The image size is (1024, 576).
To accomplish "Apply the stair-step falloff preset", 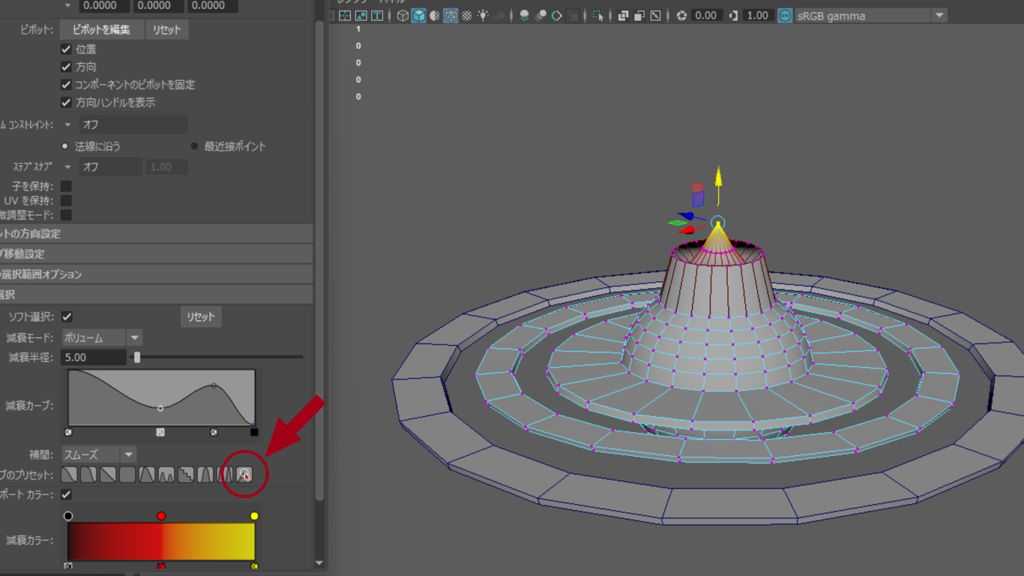I will 186,474.
